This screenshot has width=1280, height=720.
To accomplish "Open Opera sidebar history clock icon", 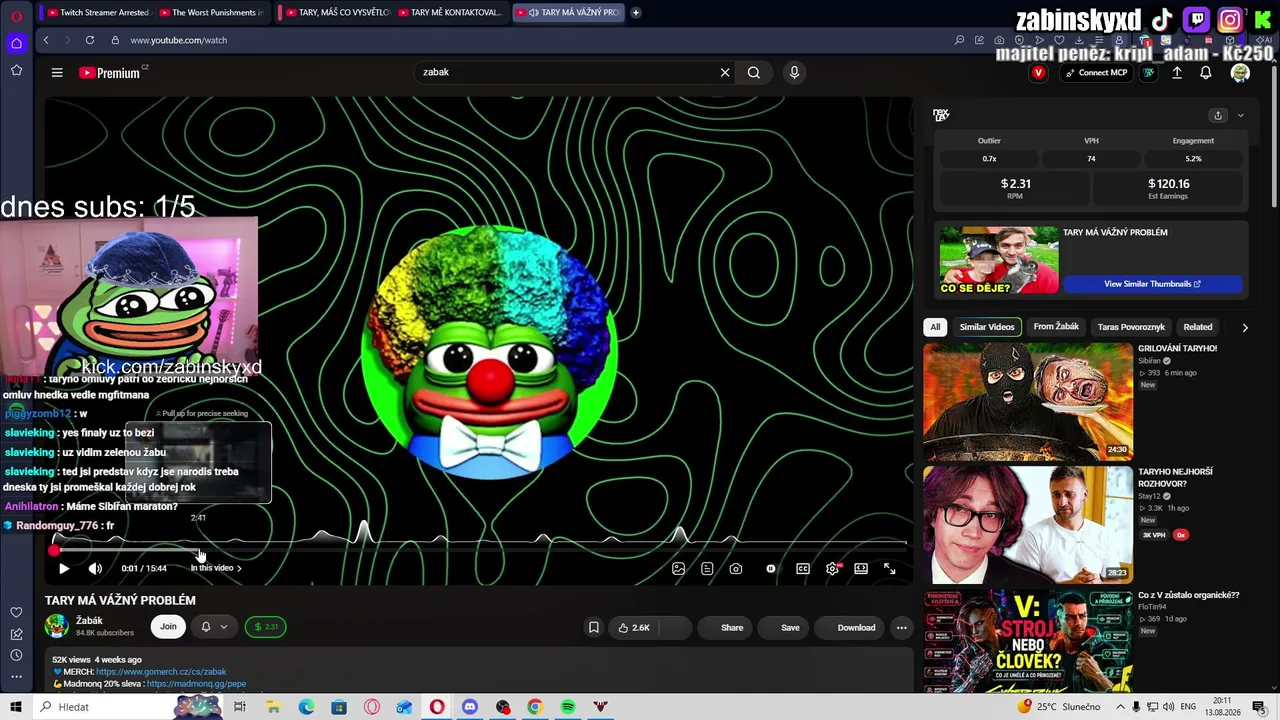I will (x=16, y=655).
